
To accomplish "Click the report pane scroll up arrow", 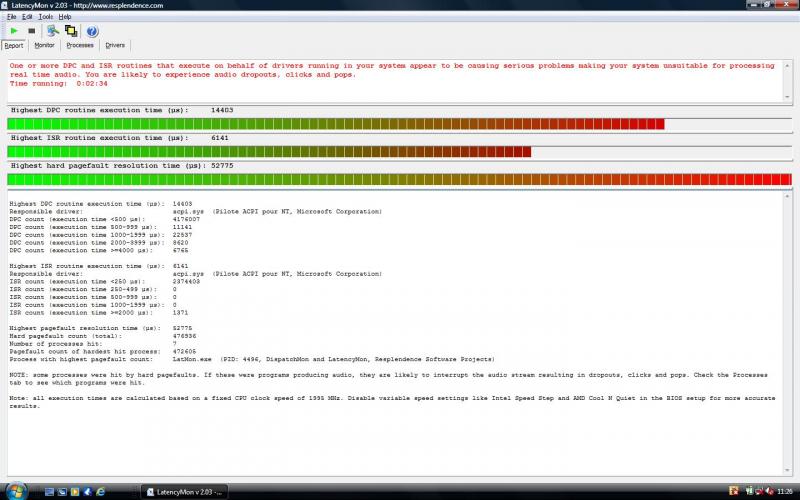I will pyautogui.click(x=787, y=196).
